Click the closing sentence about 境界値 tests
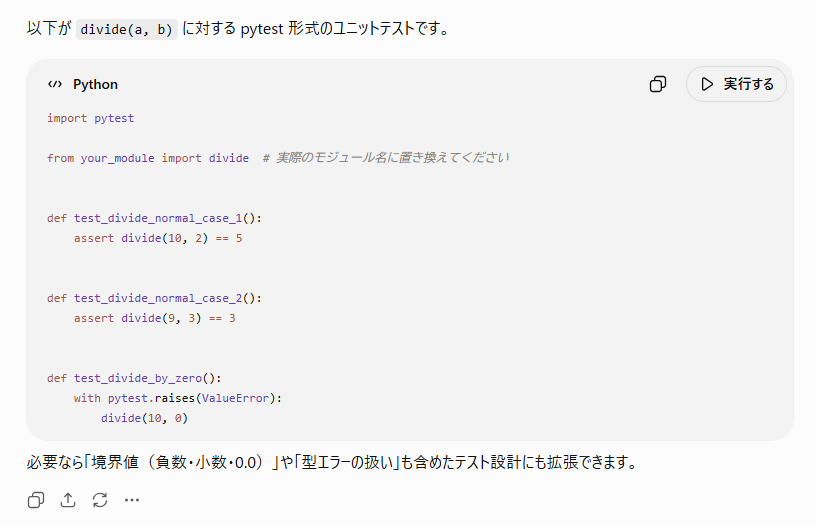Screen dimensions: 816x525 click(332, 462)
